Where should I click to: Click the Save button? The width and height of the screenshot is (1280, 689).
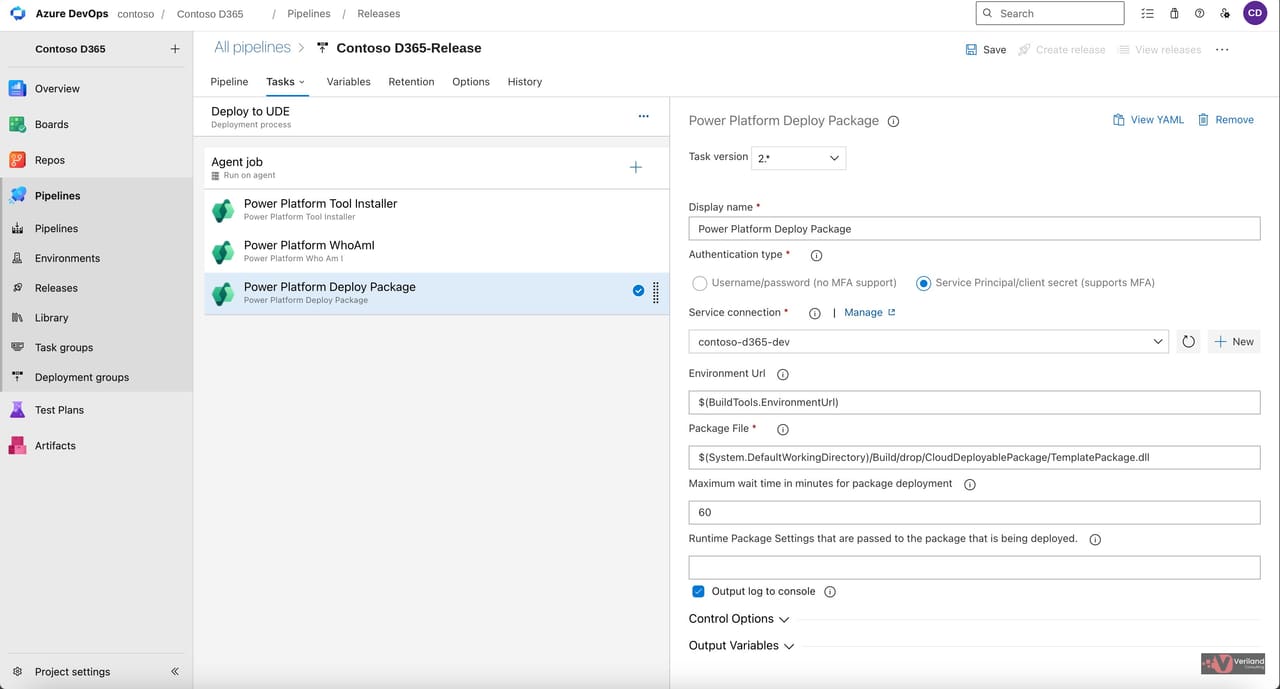[986, 49]
